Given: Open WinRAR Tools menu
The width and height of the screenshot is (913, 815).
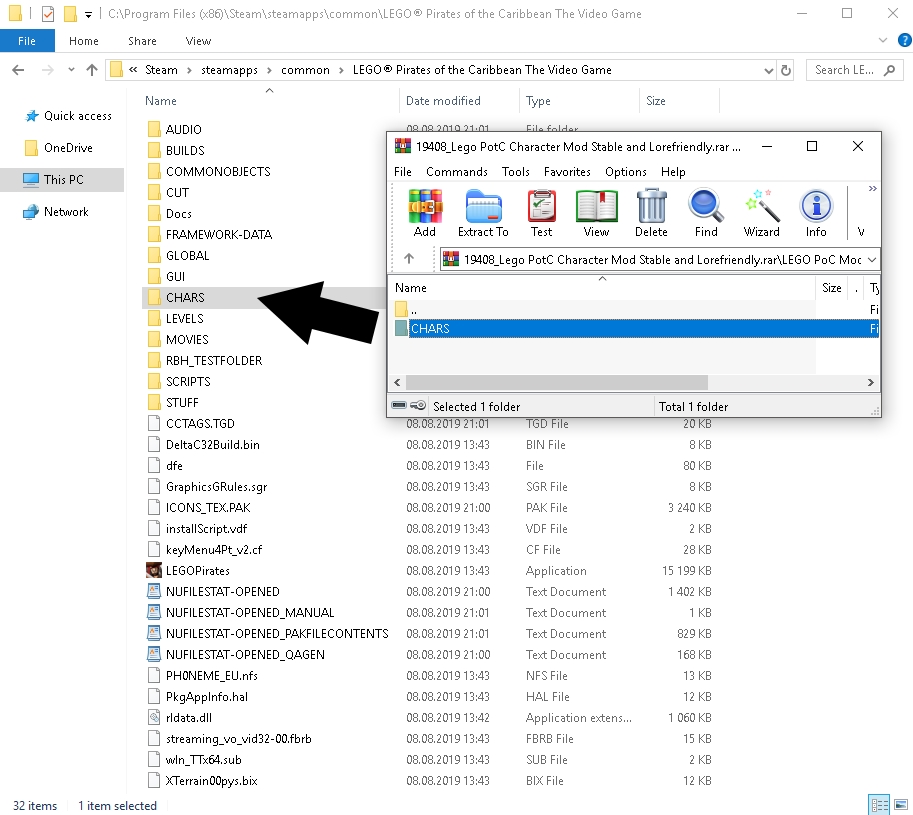Looking at the screenshot, I should 515,172.
